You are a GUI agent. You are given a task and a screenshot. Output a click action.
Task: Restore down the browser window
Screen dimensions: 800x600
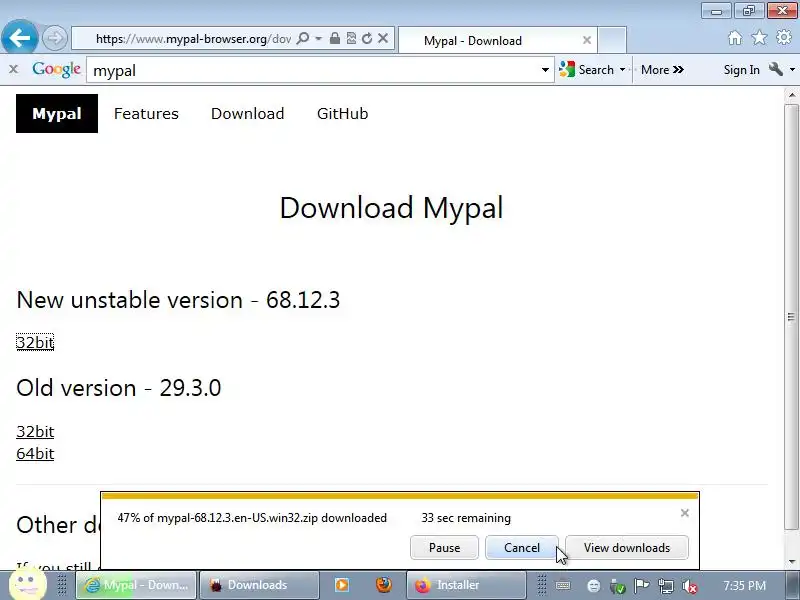click(748, 11)
